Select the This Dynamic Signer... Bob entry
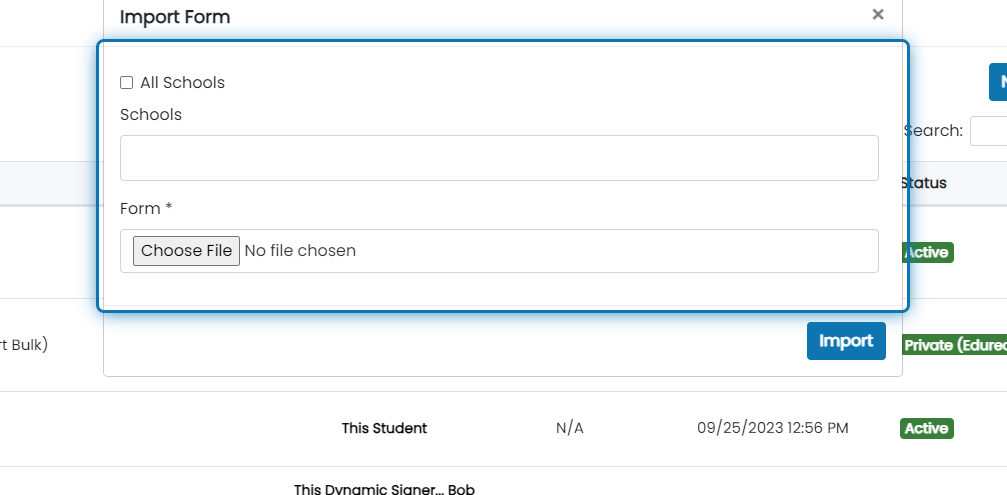The width and height of the screenshot is (1007, 495). pyautogui.click(x=384, y=489)
